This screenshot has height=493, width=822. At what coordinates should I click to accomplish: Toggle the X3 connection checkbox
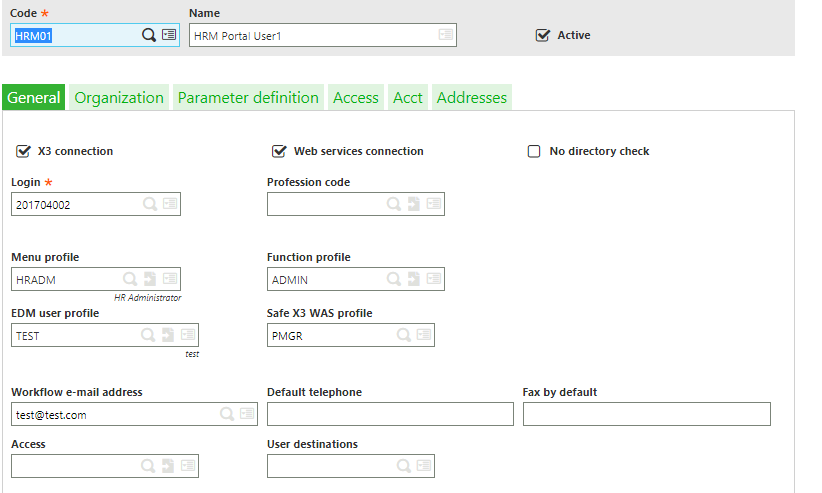[x=23, y=151]
